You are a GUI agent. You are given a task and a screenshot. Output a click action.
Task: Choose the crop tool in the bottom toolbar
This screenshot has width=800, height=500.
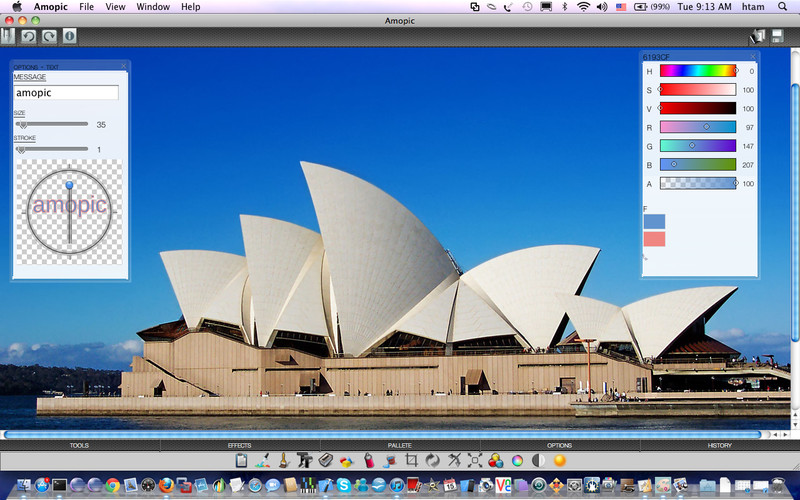pos(410,460)
